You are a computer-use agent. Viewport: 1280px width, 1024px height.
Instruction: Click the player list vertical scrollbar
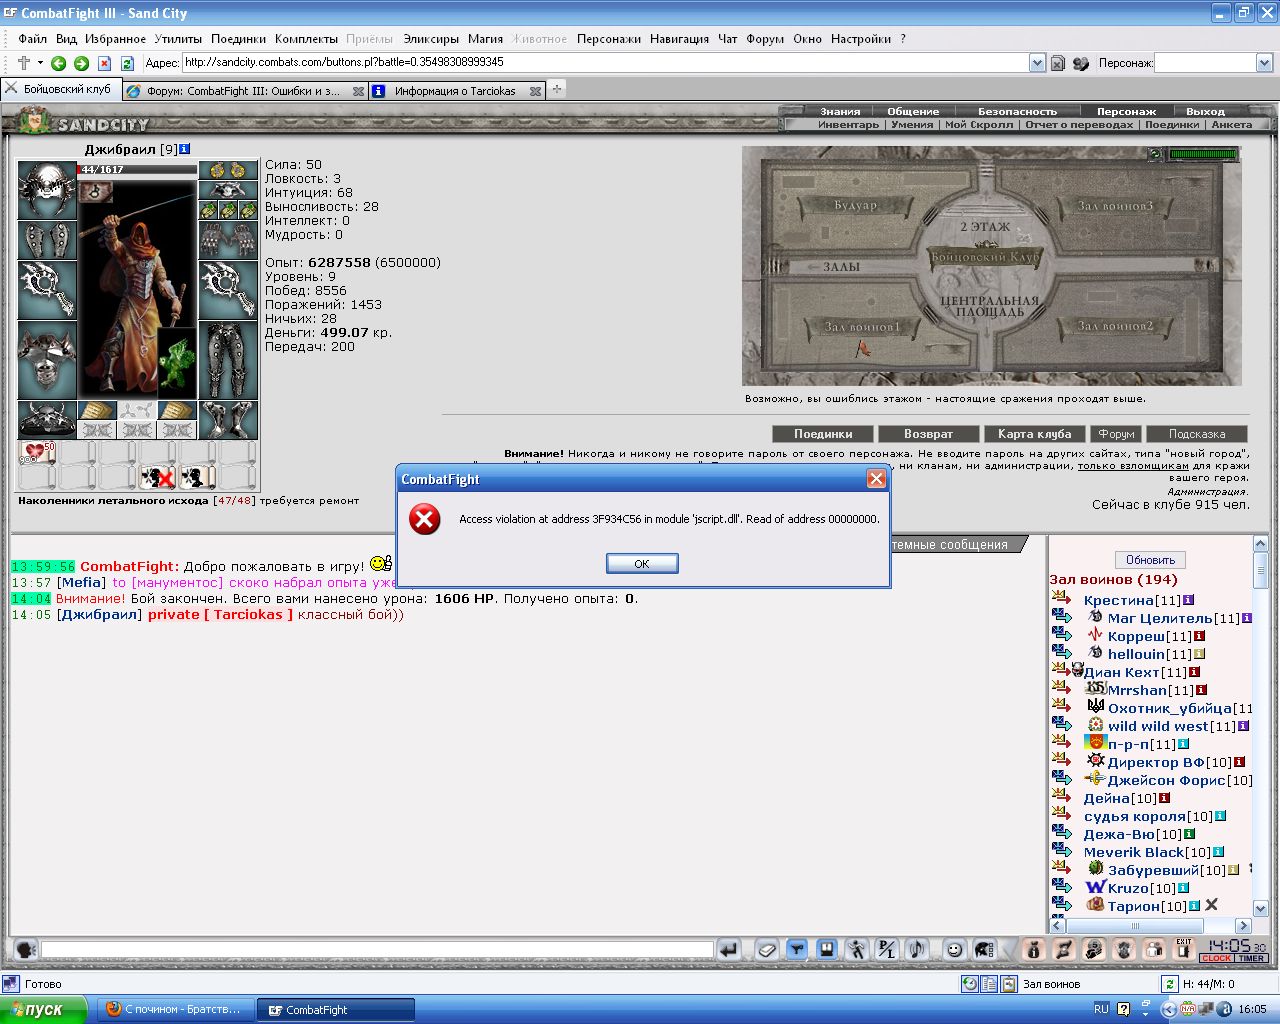pos(1261,726)
